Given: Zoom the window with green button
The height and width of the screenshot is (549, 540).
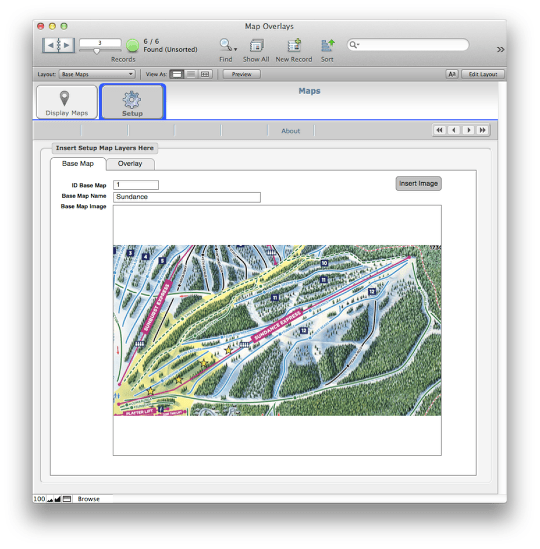Looking at the screenshot, I should click(x=64, y=26).
